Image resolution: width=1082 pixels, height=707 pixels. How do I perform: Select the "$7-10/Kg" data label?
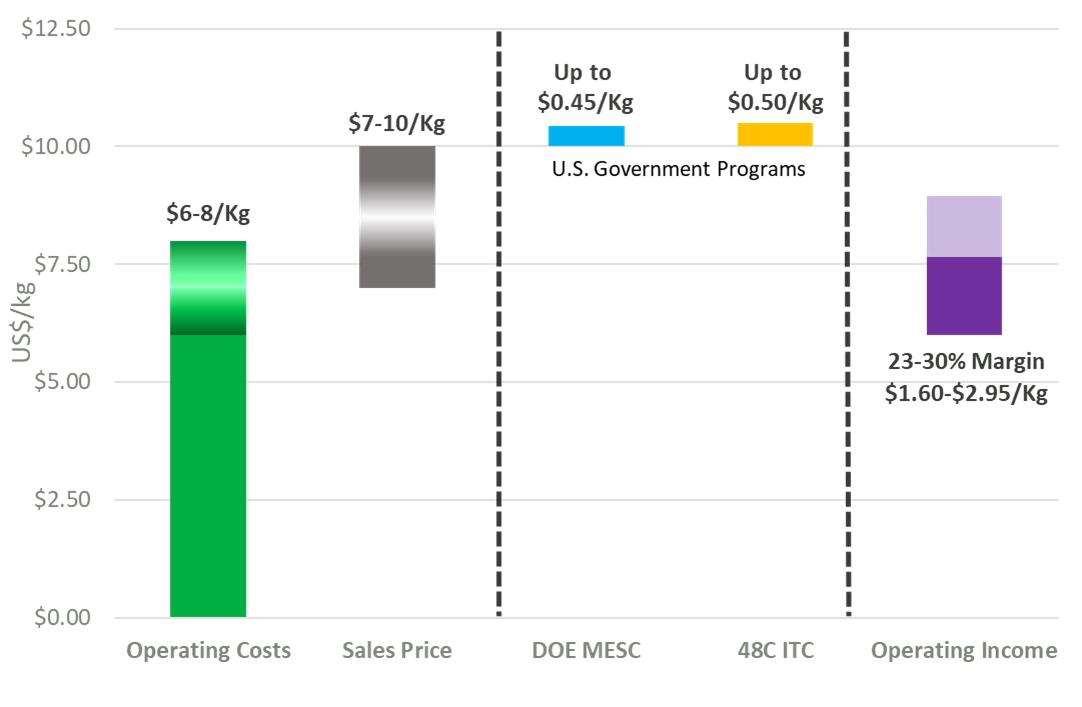coord(397,125)
